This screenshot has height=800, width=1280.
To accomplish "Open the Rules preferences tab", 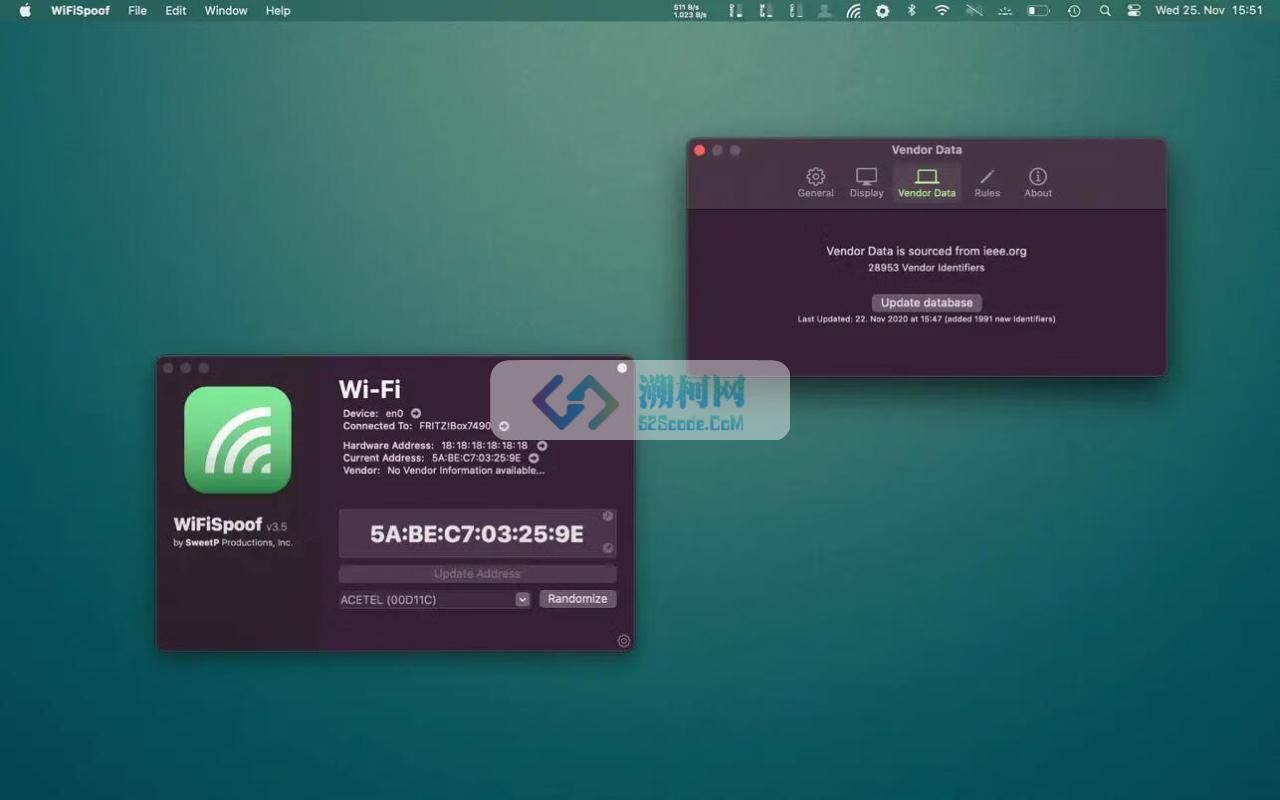I will pos(987,183).
